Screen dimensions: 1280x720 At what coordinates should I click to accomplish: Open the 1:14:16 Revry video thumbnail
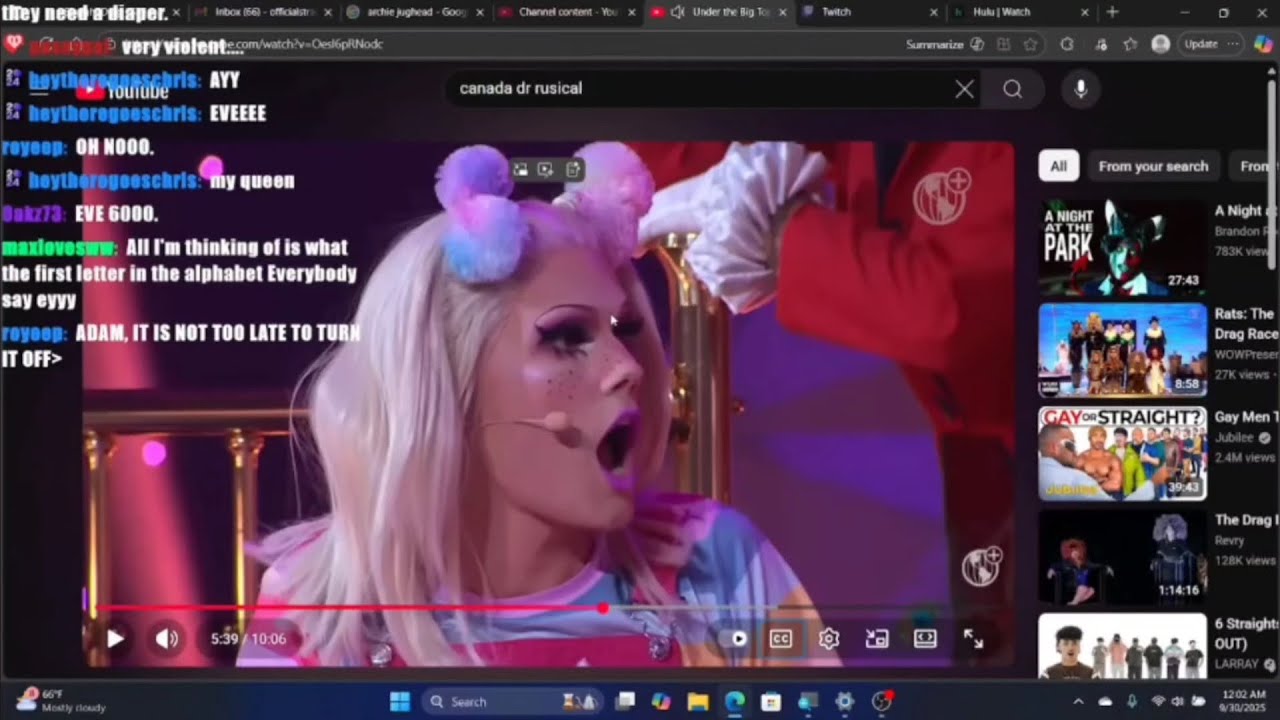coord(1122,557)
